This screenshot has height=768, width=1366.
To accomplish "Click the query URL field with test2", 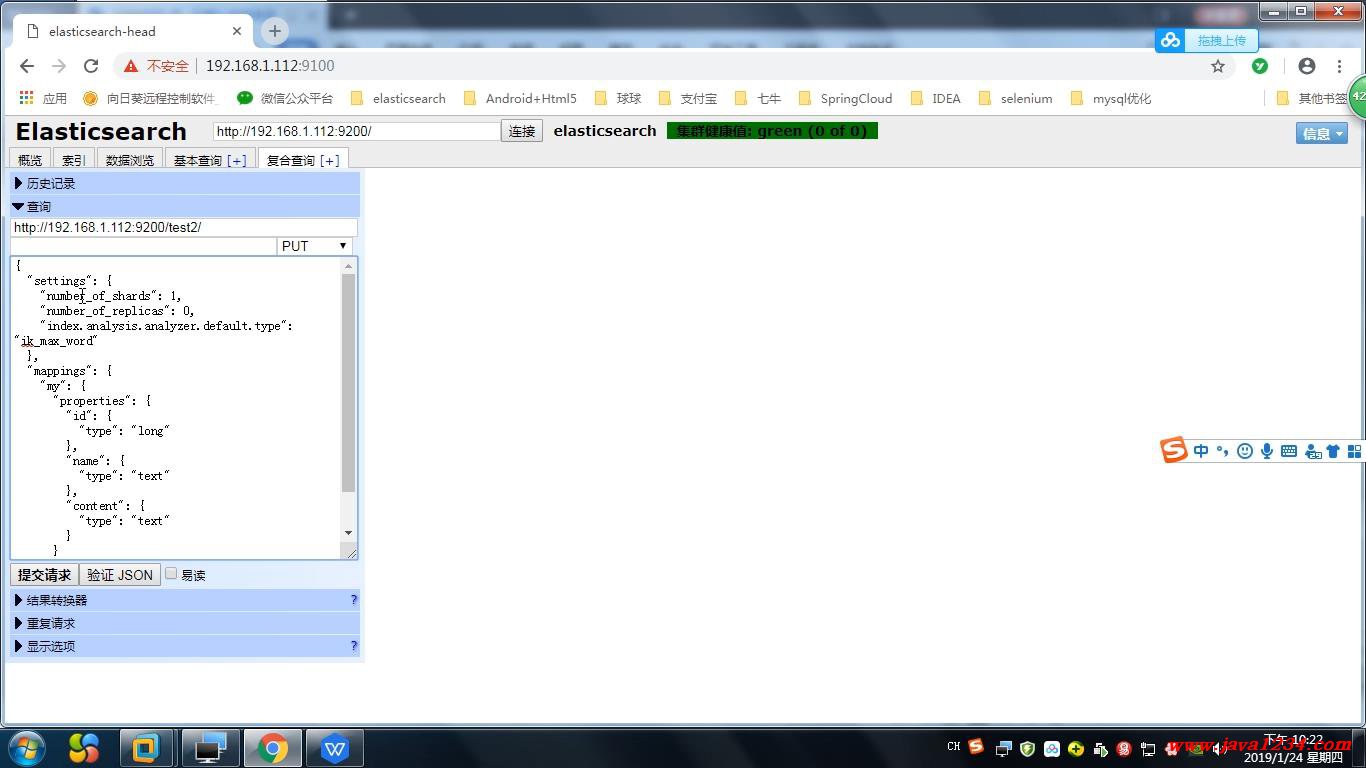I will click(184, 227).
